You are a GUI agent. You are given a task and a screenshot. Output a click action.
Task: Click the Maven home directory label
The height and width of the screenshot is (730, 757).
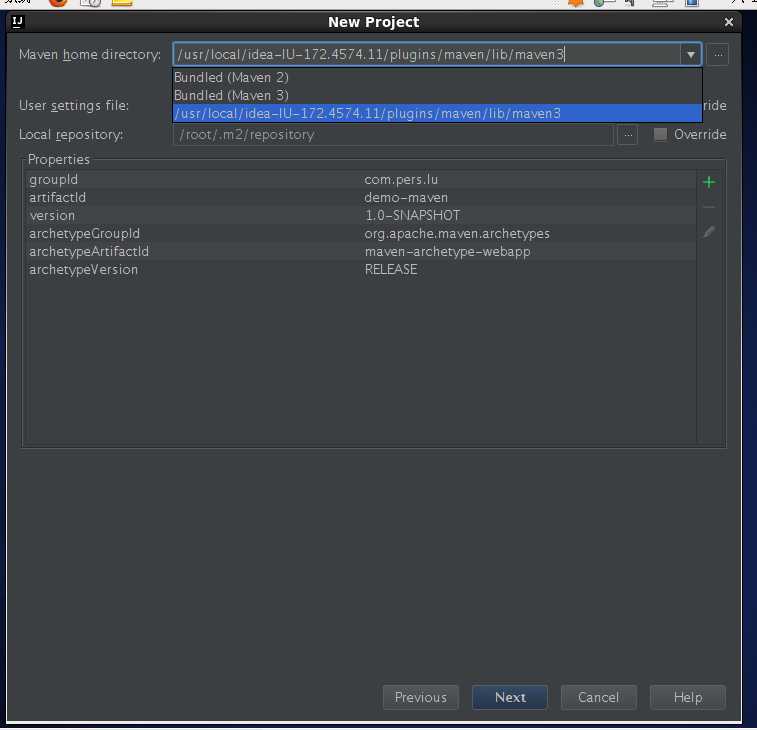point(90,55)
